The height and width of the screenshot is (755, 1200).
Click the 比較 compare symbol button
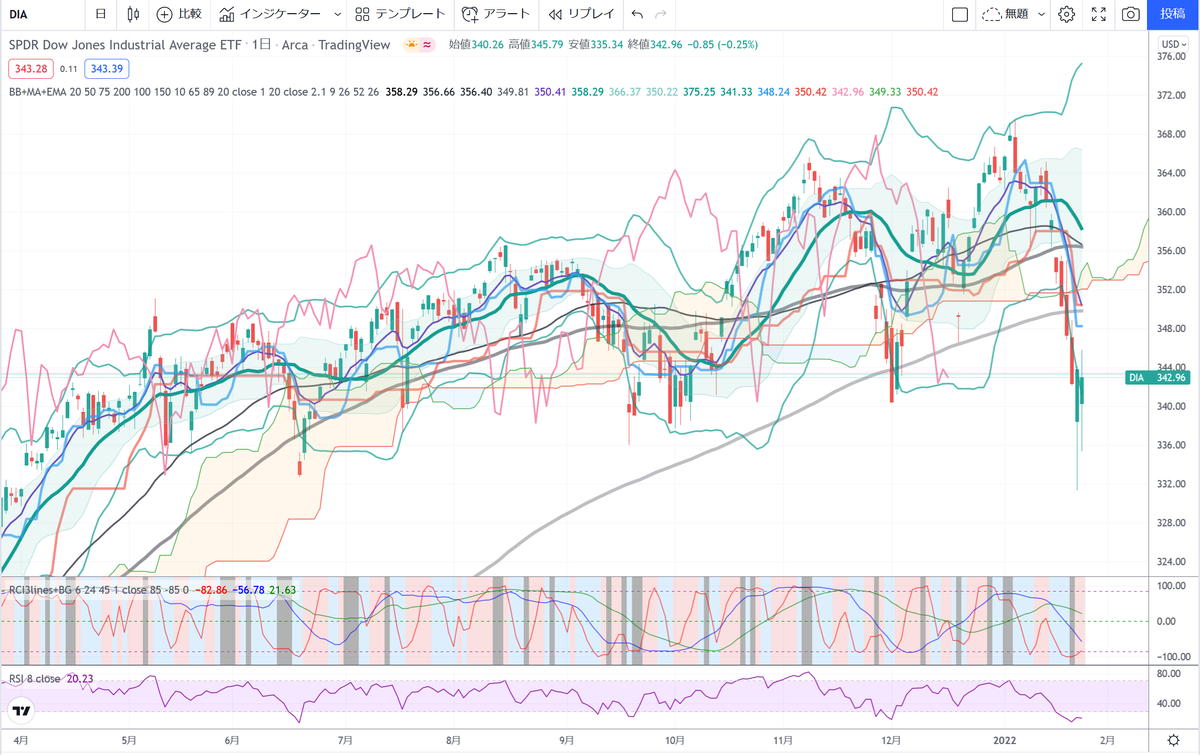[179, 14]
